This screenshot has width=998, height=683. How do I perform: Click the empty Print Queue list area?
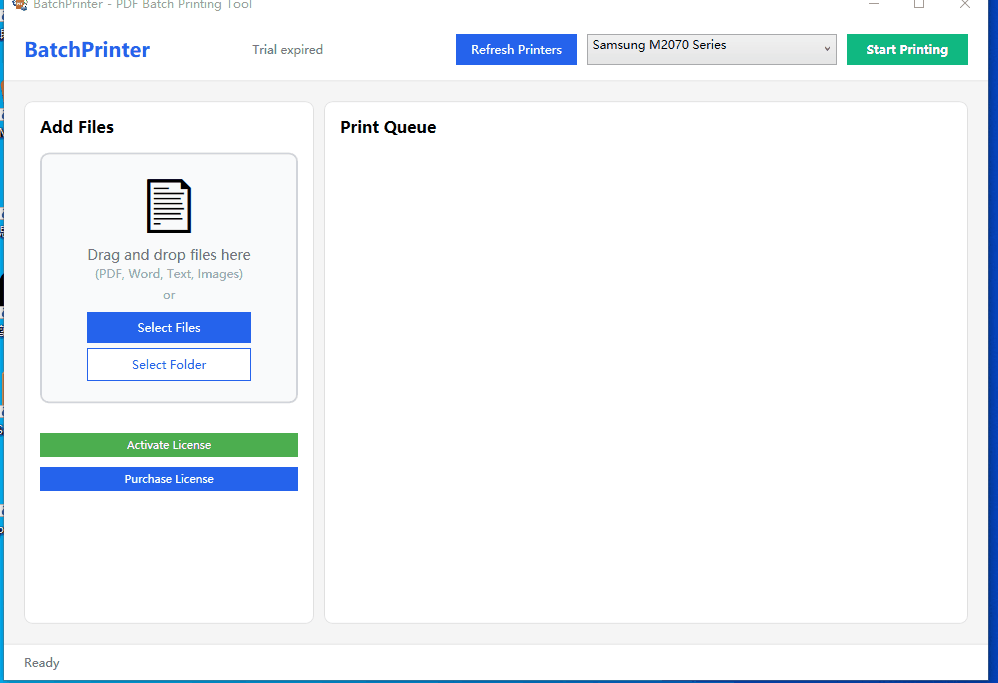(x=645, y=380)
